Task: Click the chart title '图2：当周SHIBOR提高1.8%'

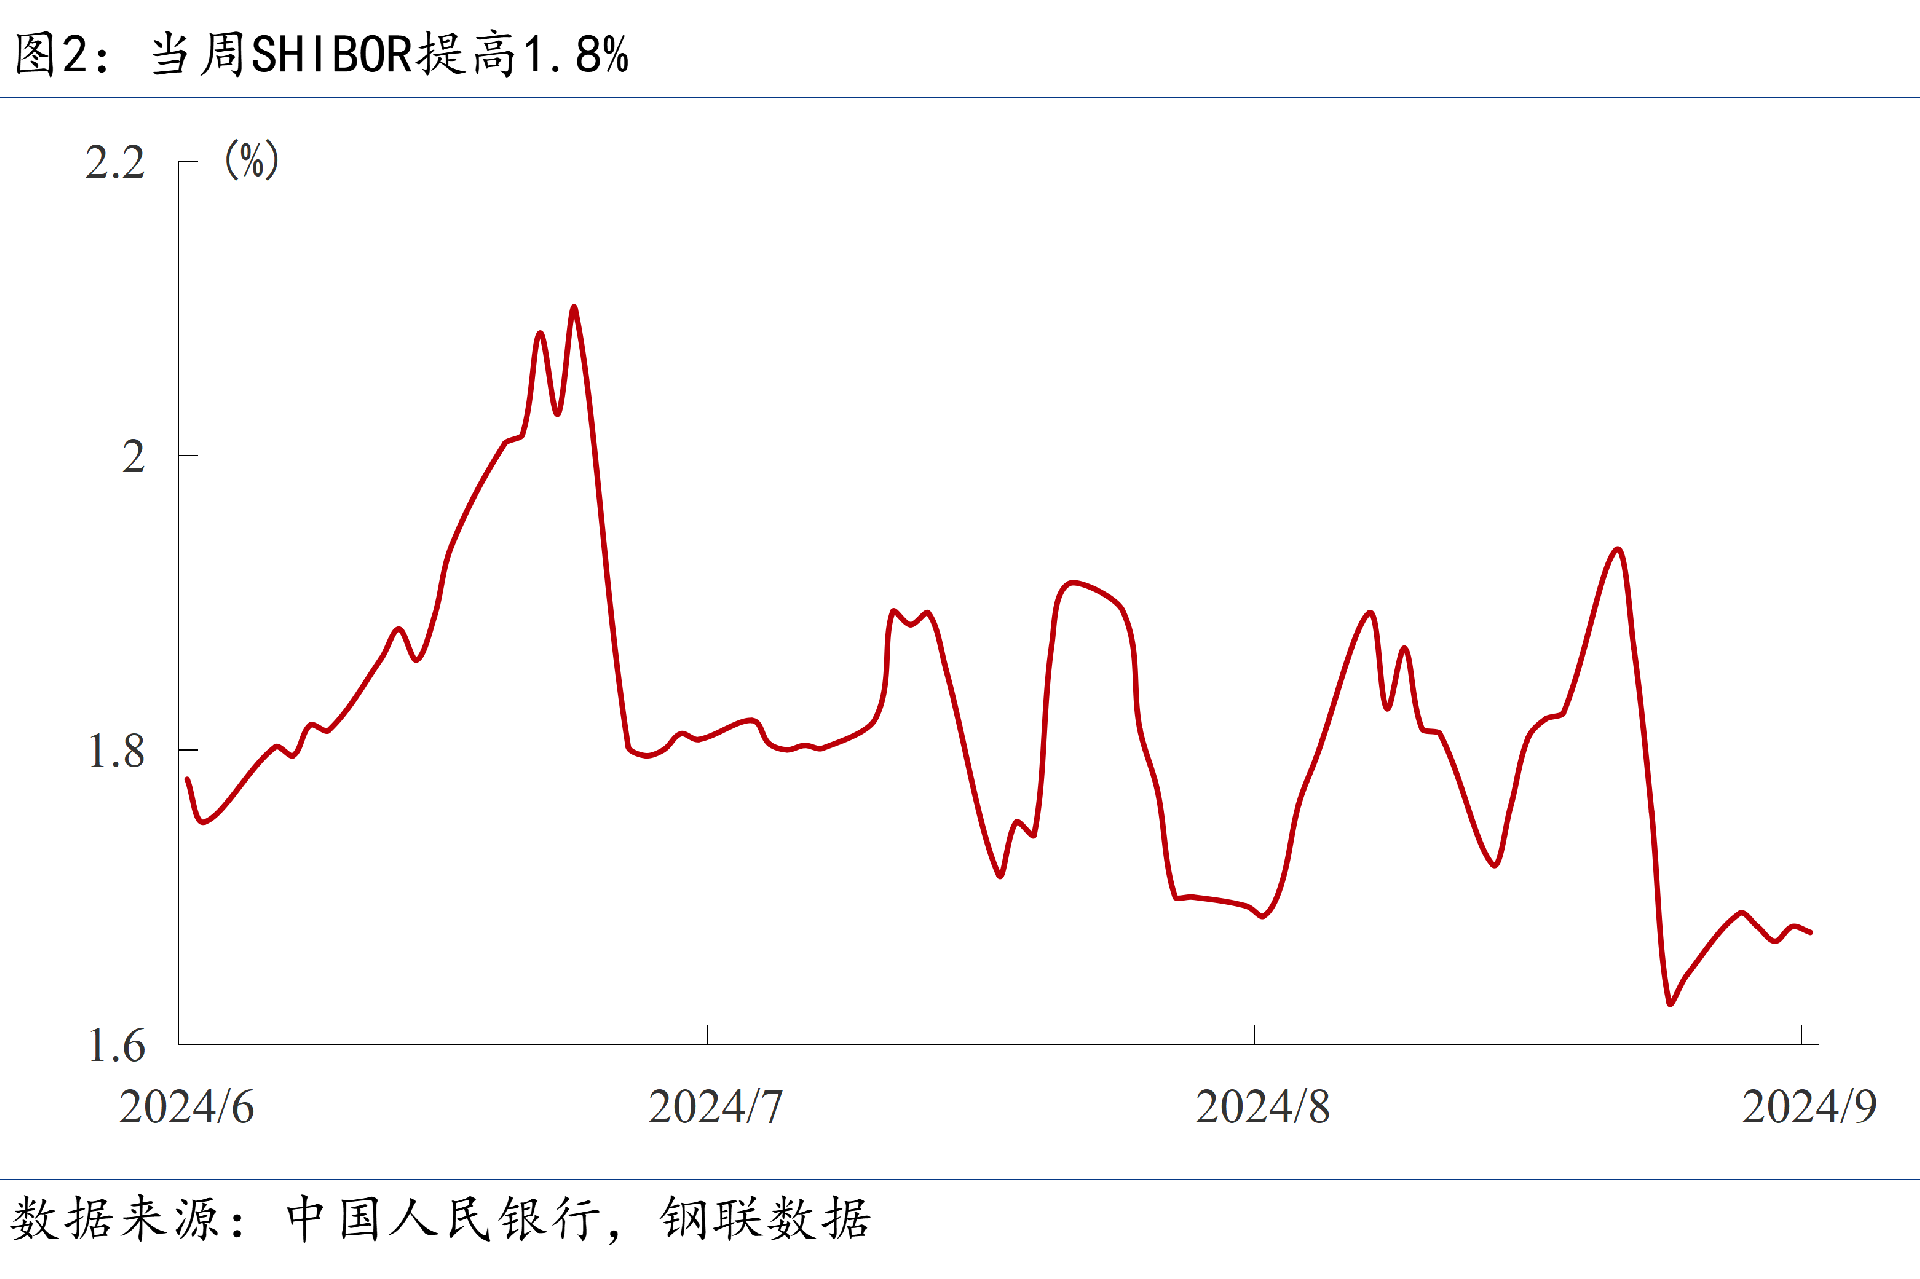Action: click(x=322, y=54)
